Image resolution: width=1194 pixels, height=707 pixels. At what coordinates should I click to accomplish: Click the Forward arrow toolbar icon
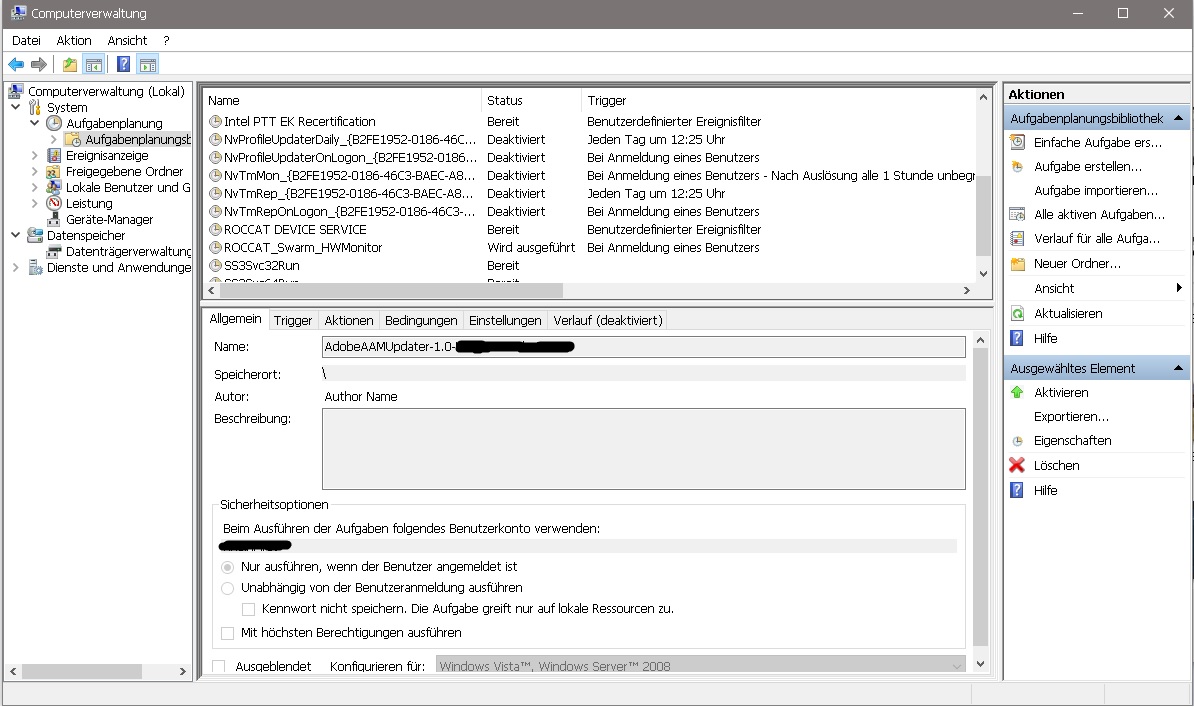click(39, 65)
